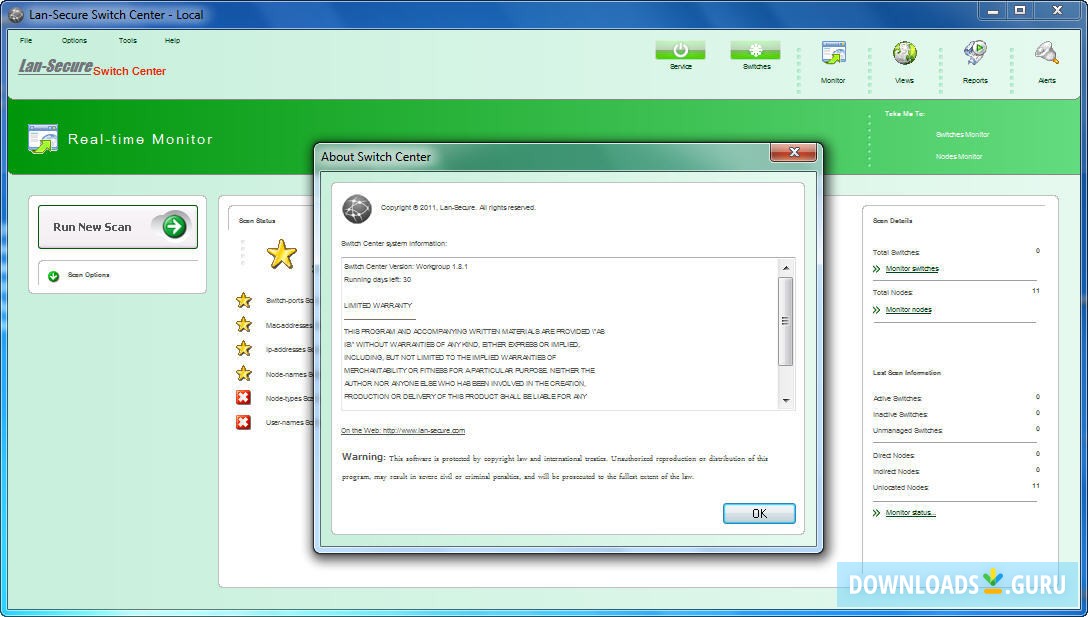Open the File menu

26,40
